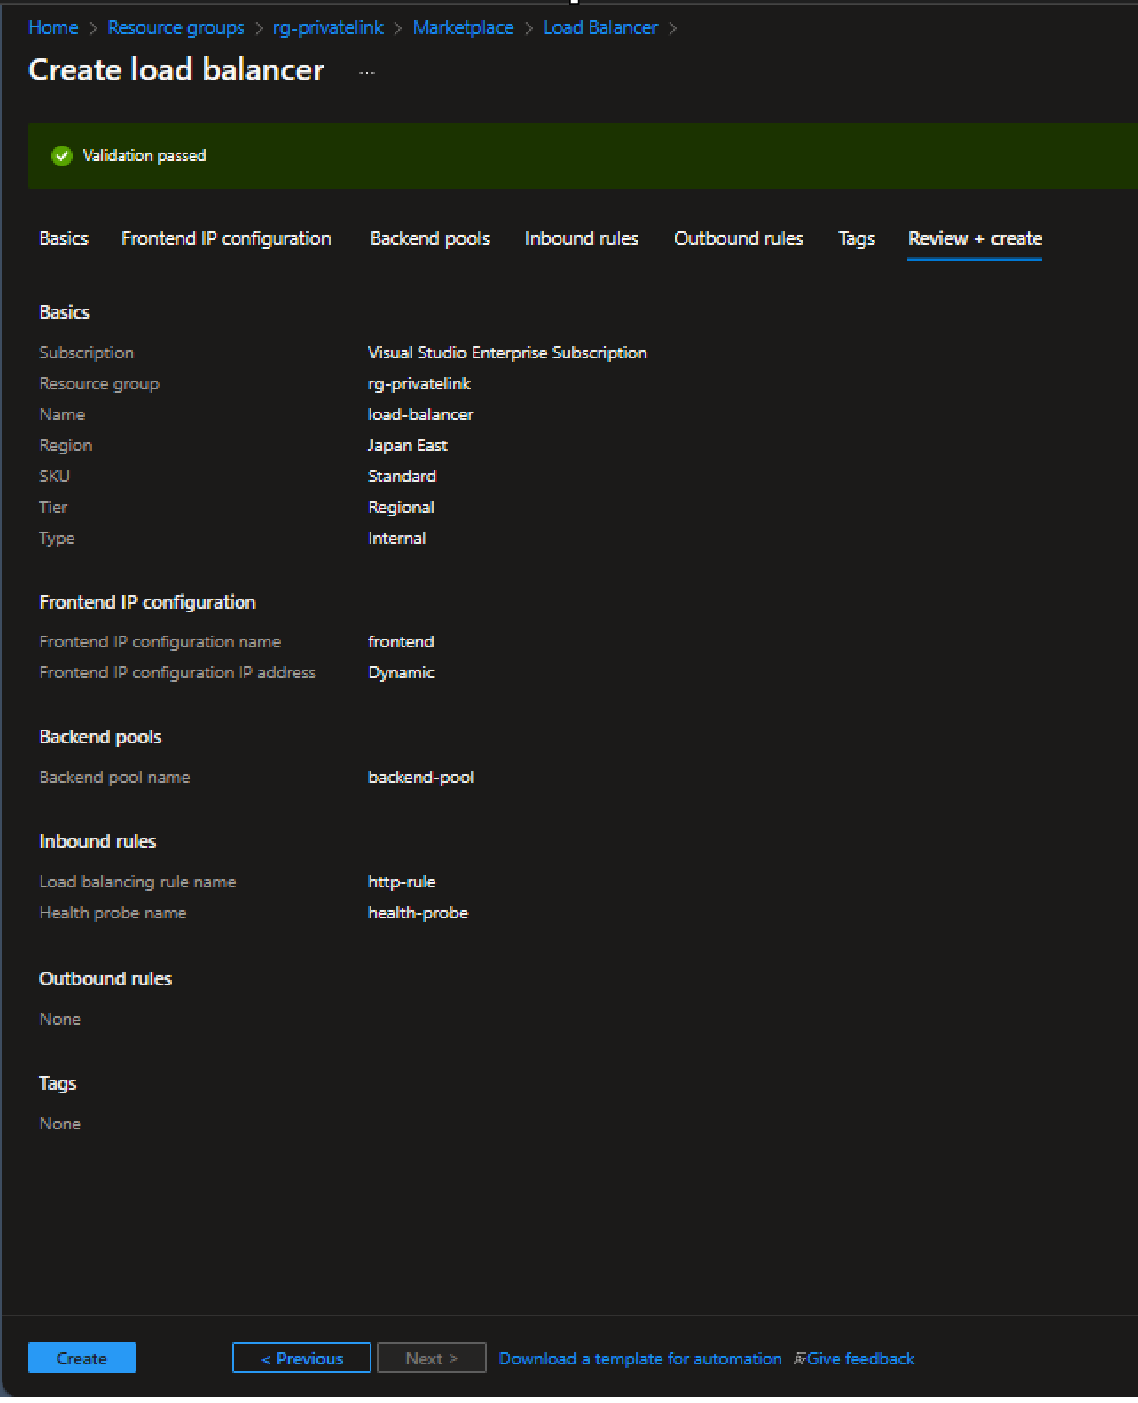Click Load balancing rule name label
Viewport: 1138px width, 1403px height.
pyautogui.click(x=138, y=882)
